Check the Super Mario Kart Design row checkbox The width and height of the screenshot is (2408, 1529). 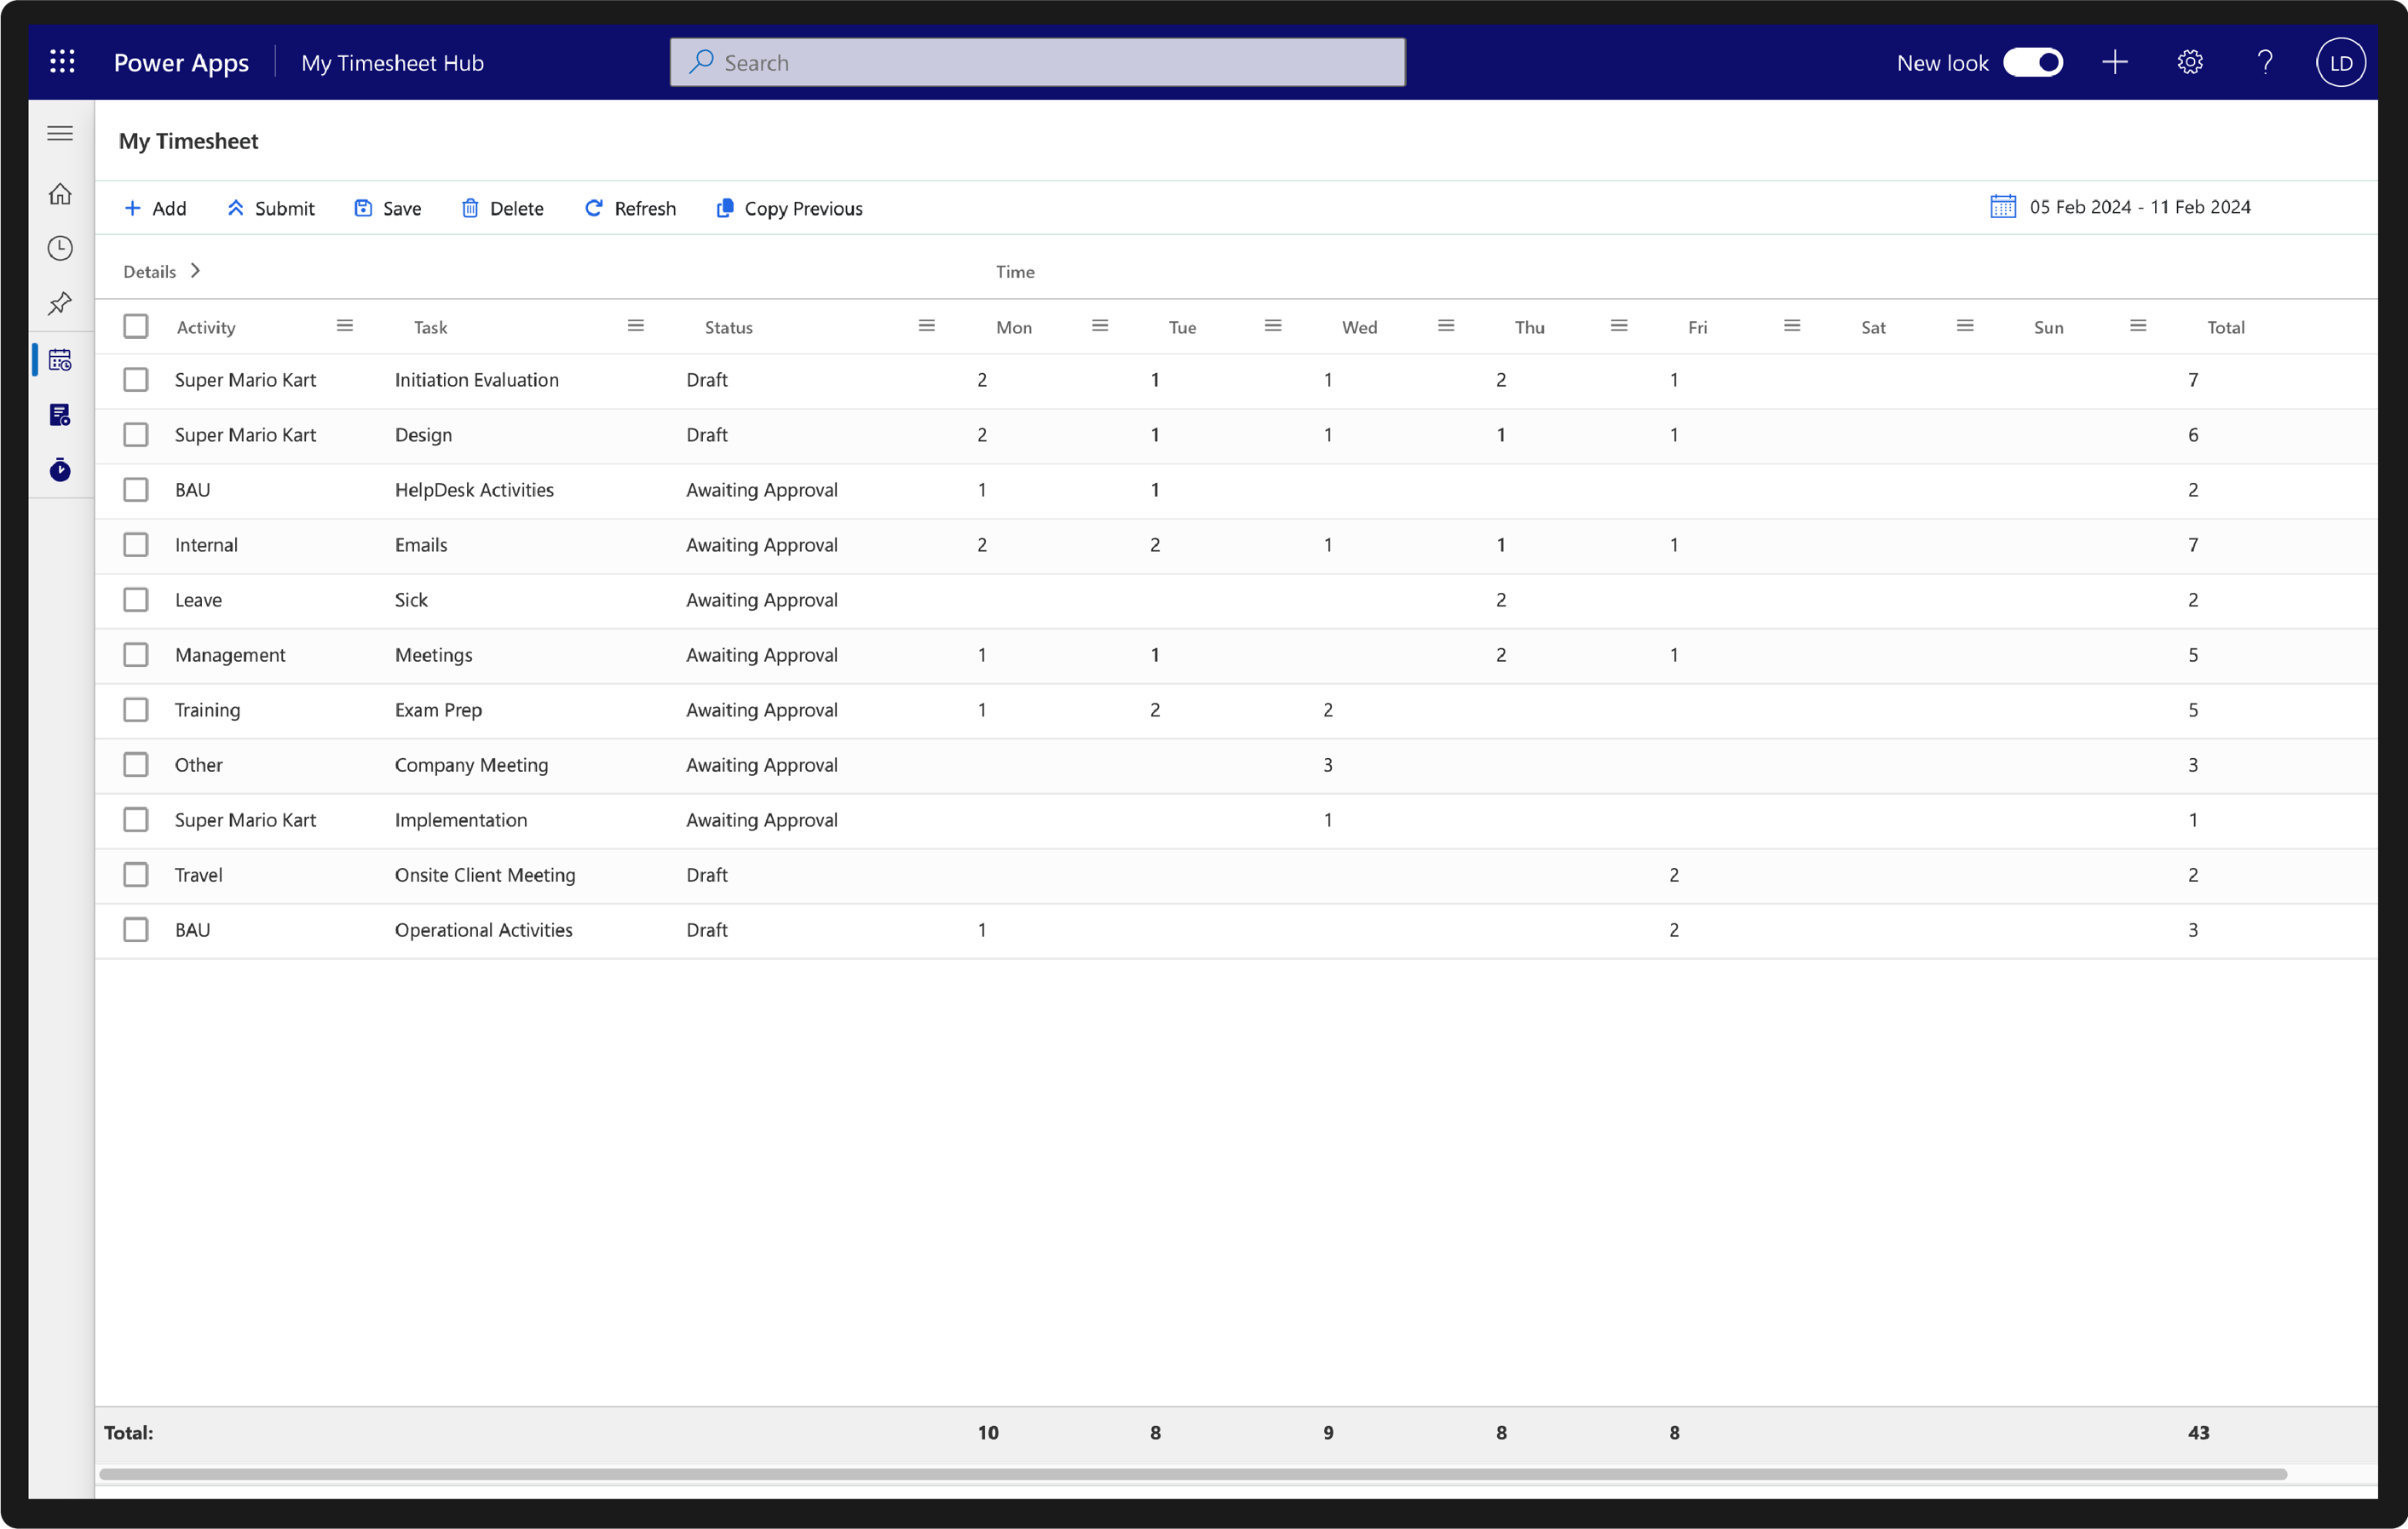[136, 434]
